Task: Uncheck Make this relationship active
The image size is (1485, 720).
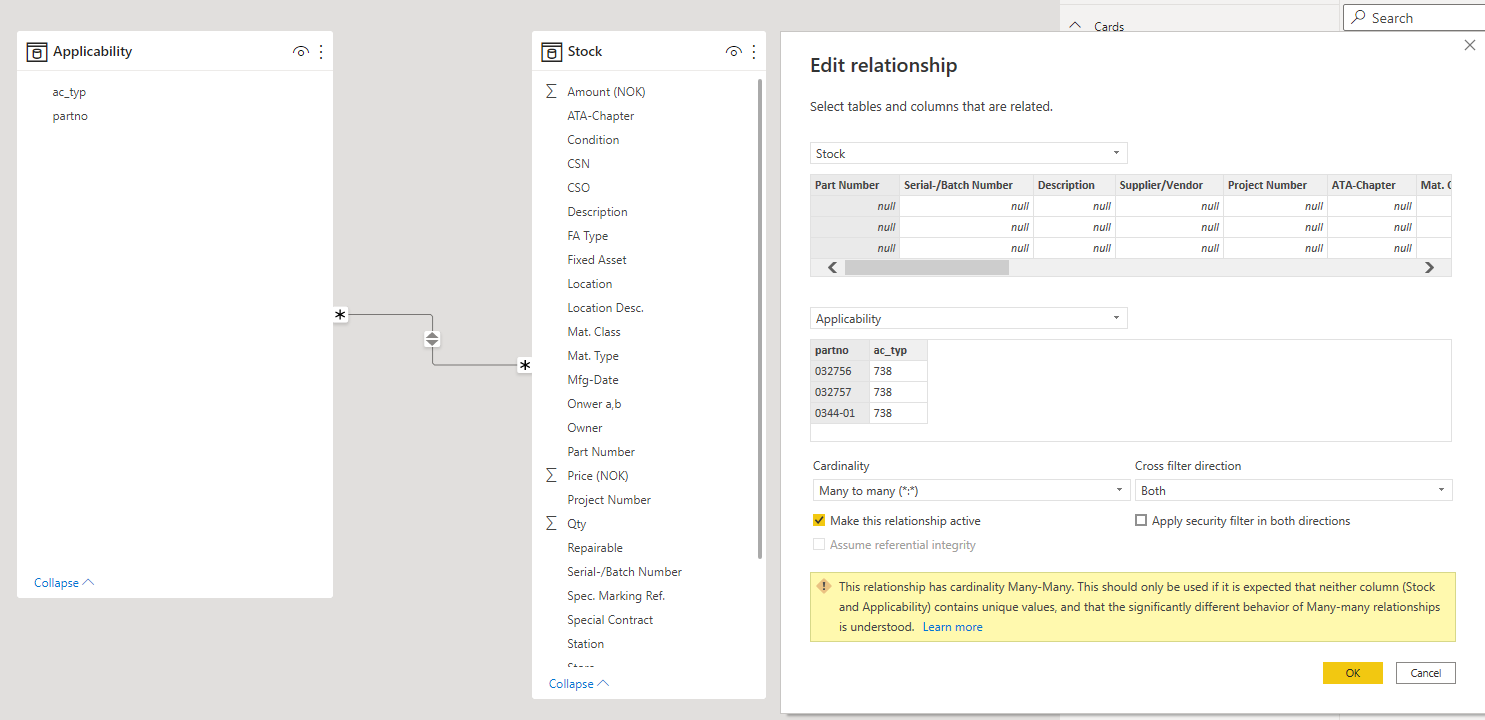Action: tap(819, 521)
